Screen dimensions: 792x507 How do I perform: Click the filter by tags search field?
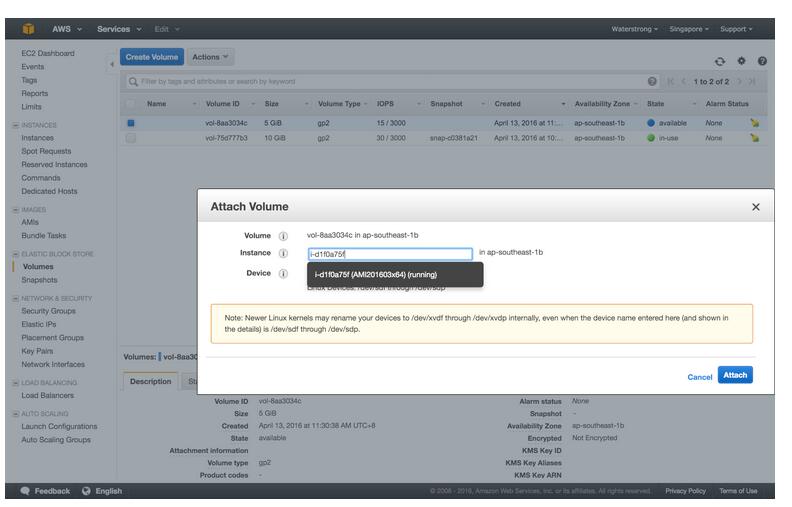(389, 82)
